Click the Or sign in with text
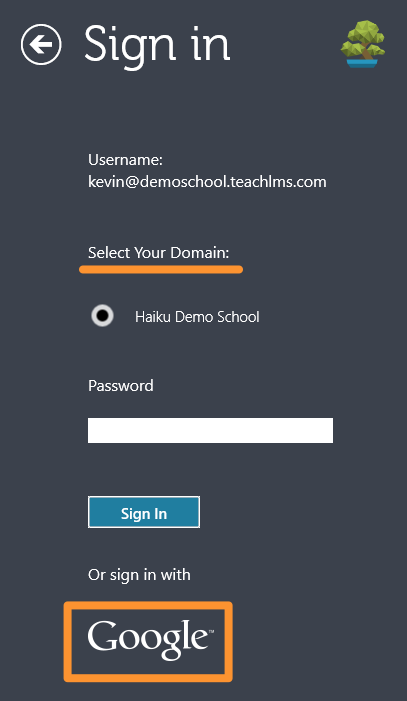Viewport: 407px width, 701px height. click(139, 575)
